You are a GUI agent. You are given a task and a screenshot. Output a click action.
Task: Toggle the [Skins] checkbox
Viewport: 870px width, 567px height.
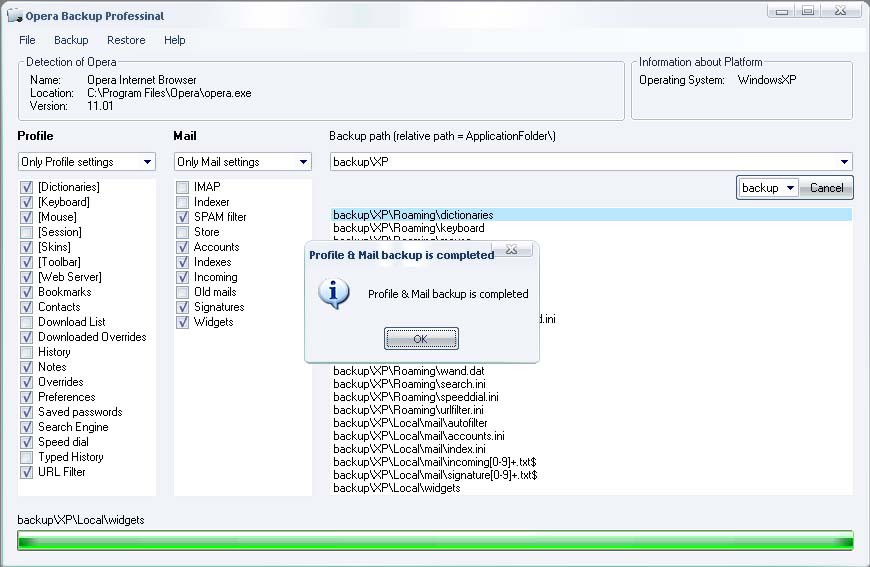pyautogui.click(x=26, y=247)
